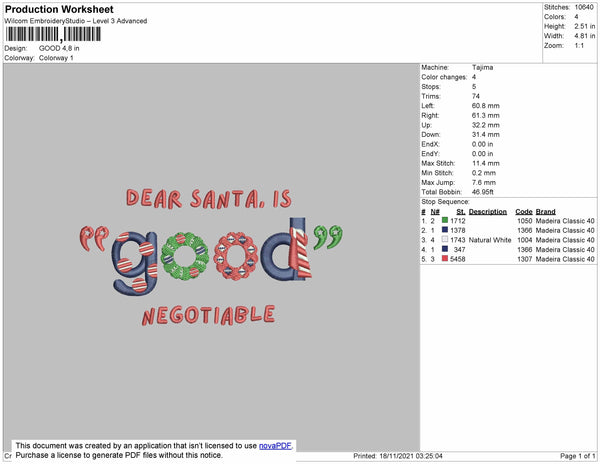This screenshot has height=464, width=600.
Task: Click the 'Colorway 1' value
Action: click(56, 58)
